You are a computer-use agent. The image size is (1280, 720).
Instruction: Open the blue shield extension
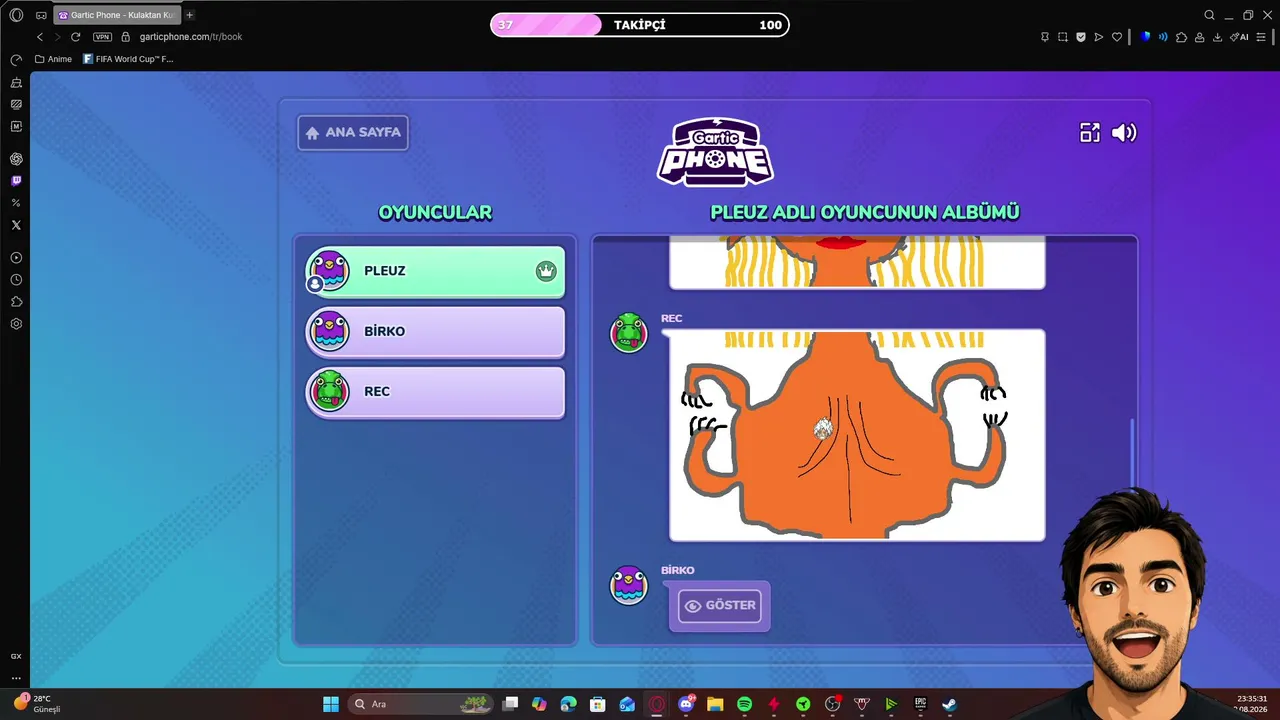coord(1145,37)
